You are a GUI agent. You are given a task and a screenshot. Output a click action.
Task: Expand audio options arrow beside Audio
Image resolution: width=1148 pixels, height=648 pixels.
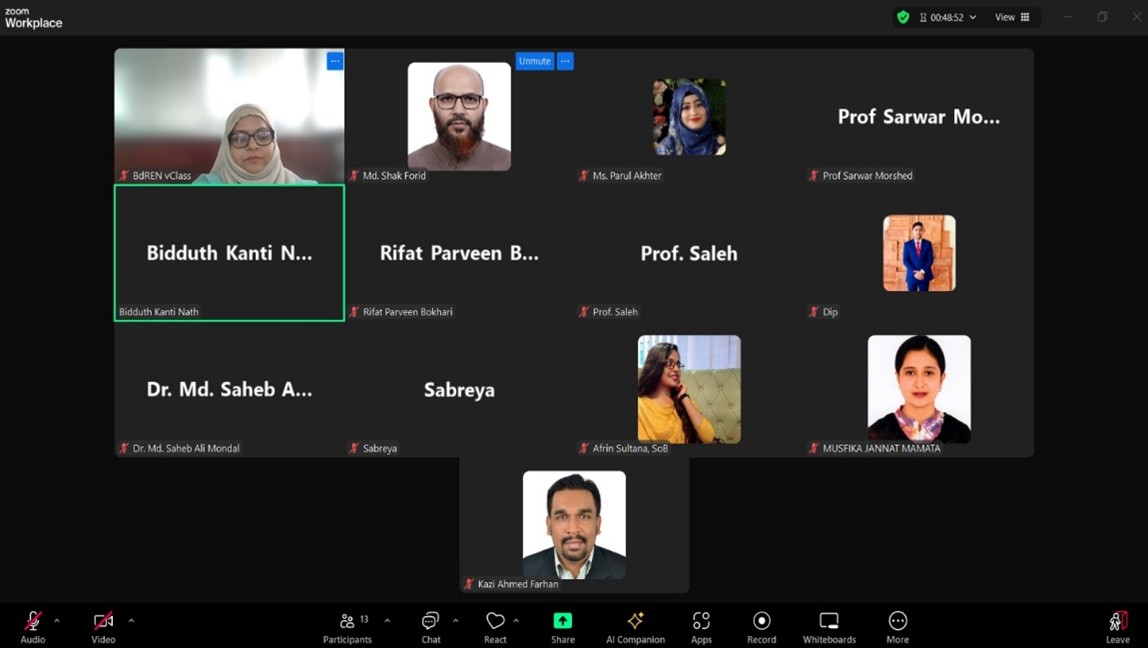click(57, 621)
